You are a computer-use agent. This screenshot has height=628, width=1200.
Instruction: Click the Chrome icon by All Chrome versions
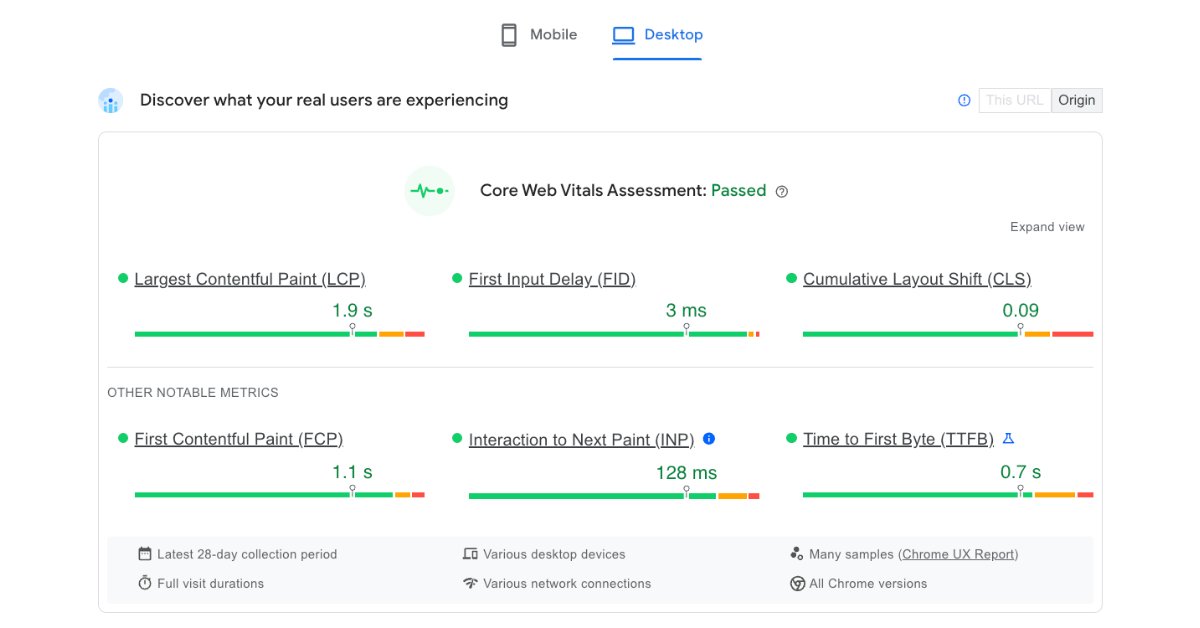click(x=797, y=584)
